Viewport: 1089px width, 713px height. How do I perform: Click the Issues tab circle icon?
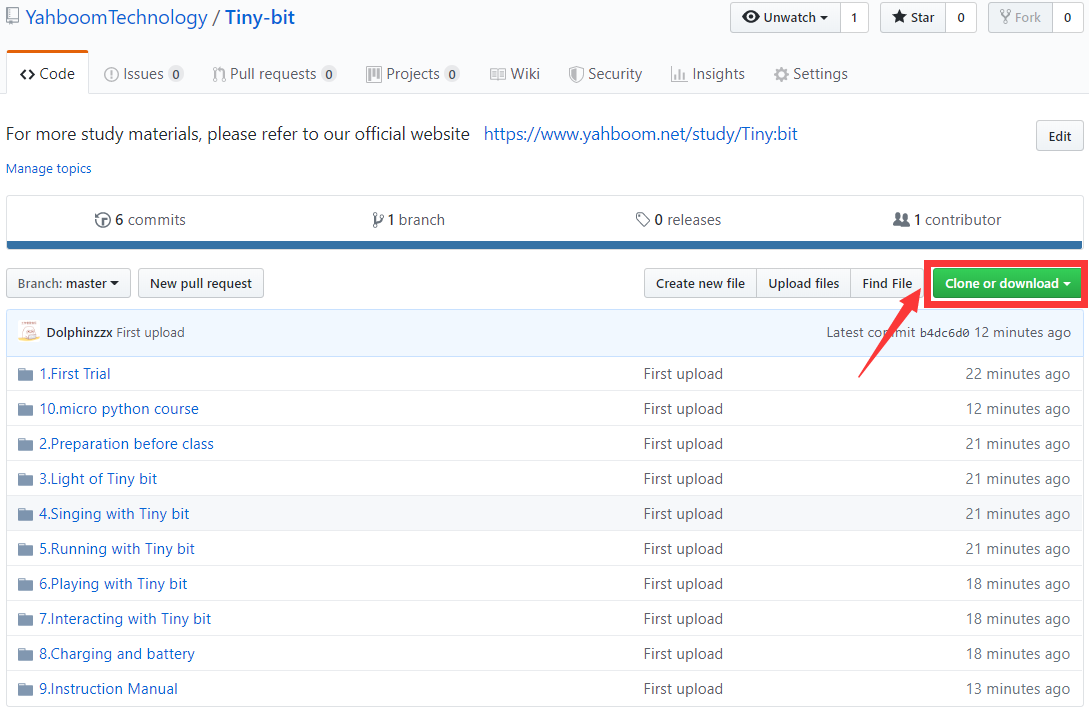(x=111, y=74)
